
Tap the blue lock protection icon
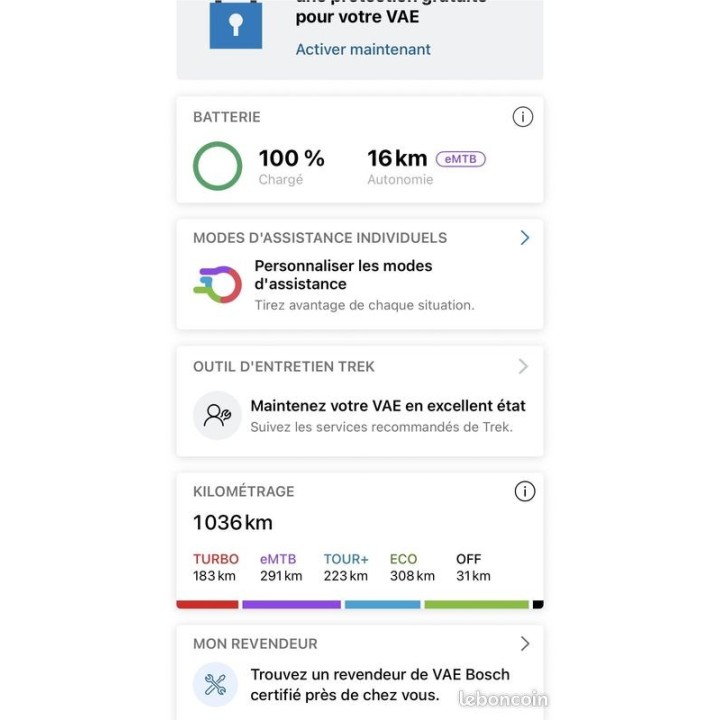pos(235,25)
